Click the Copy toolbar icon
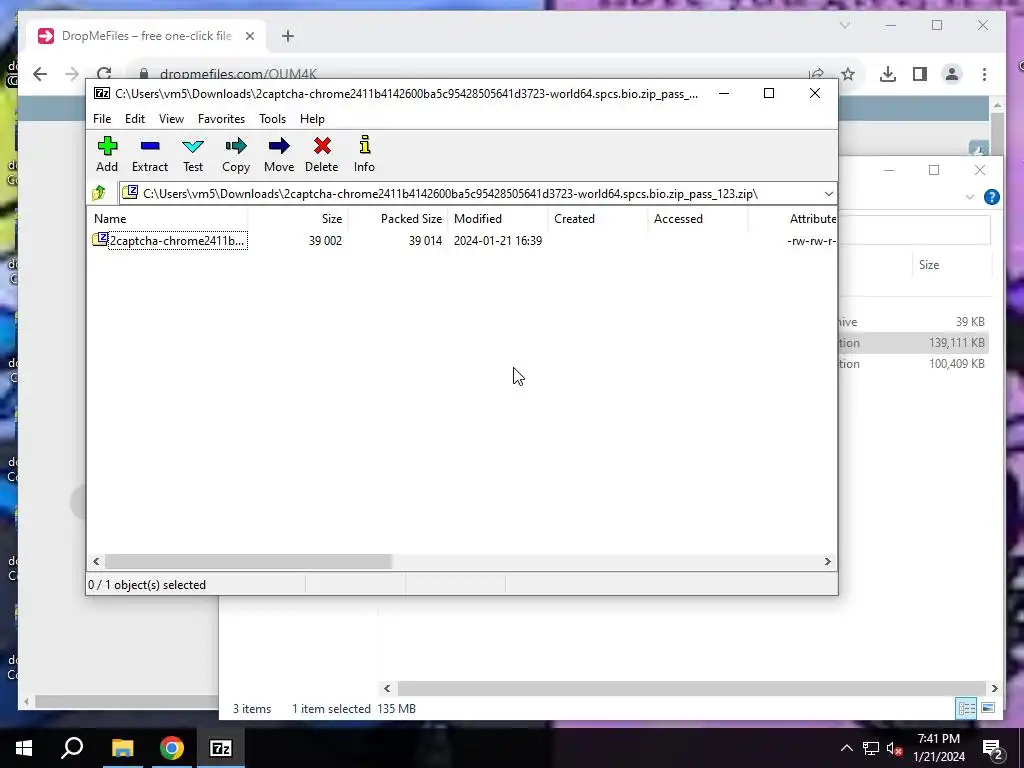This screenshot has height=768, width=1024. (x=236, y=154)
